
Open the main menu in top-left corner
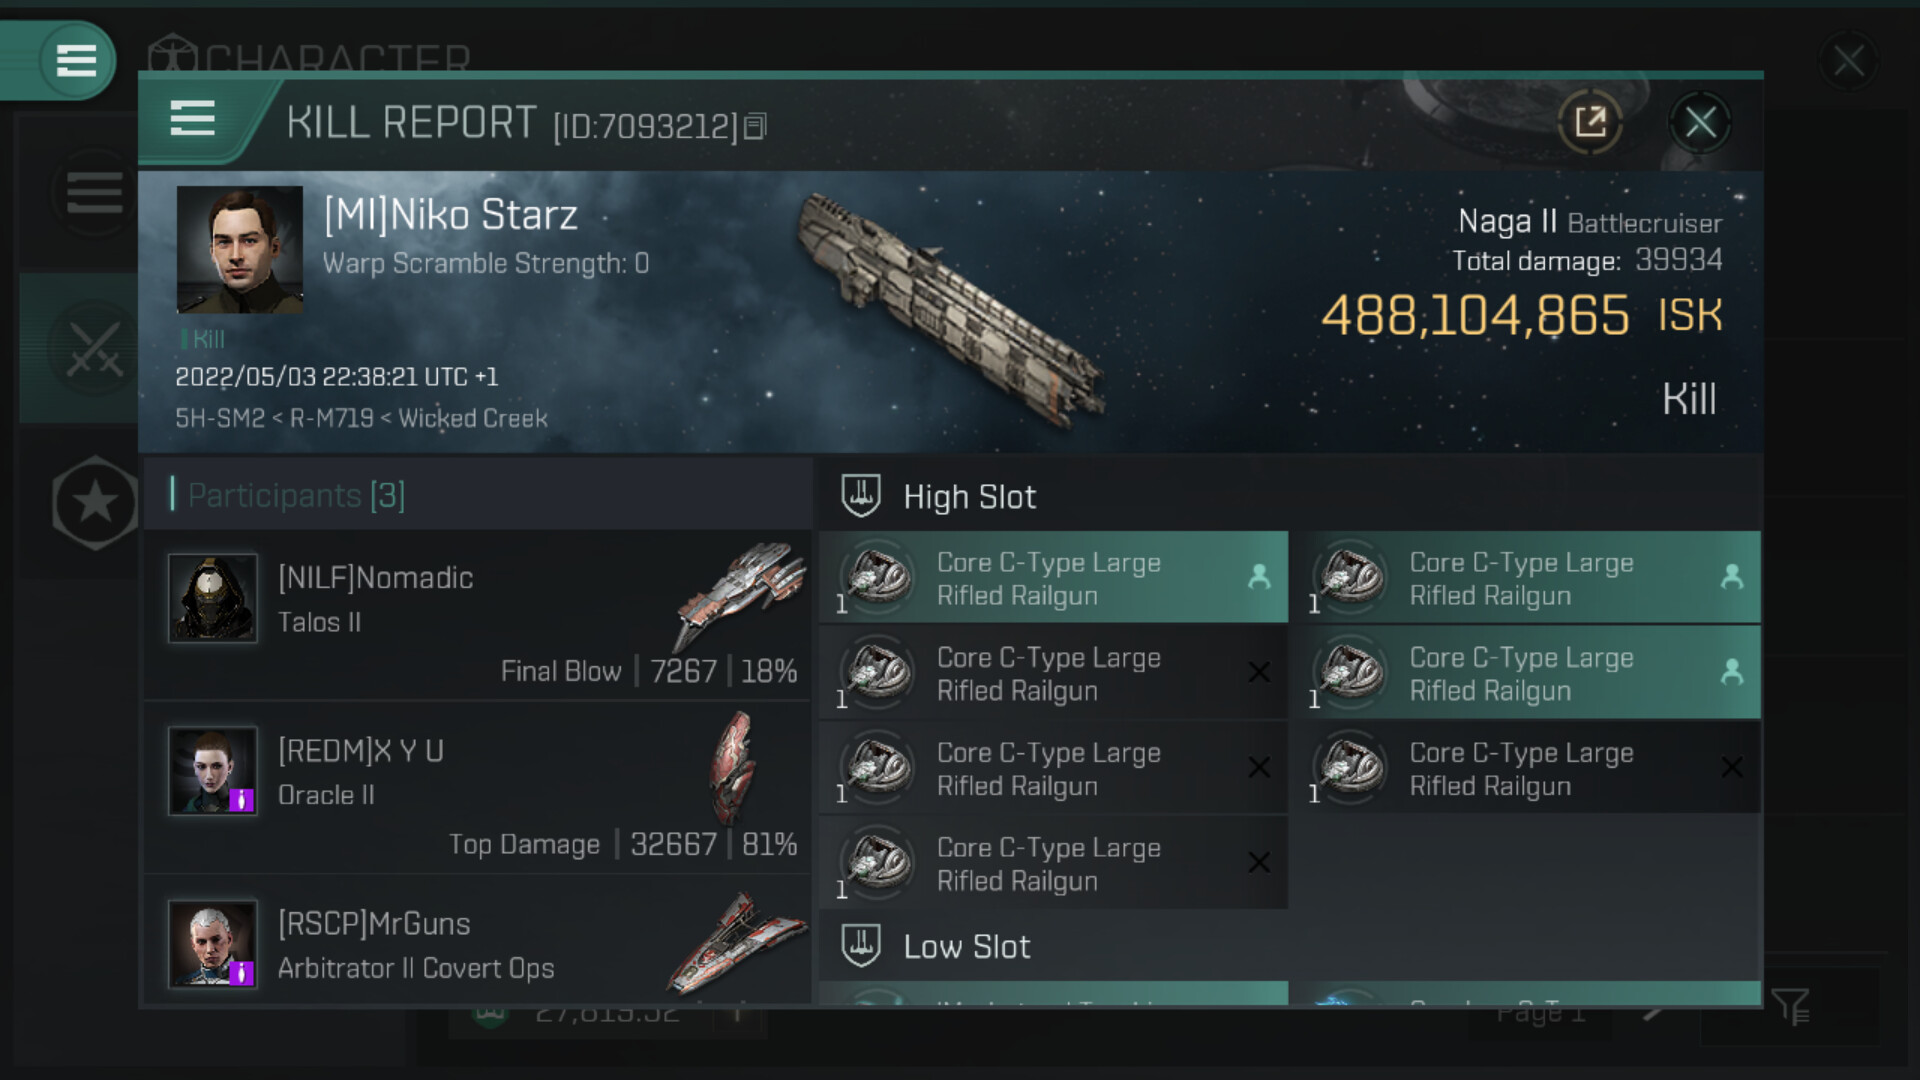[76, 60]
